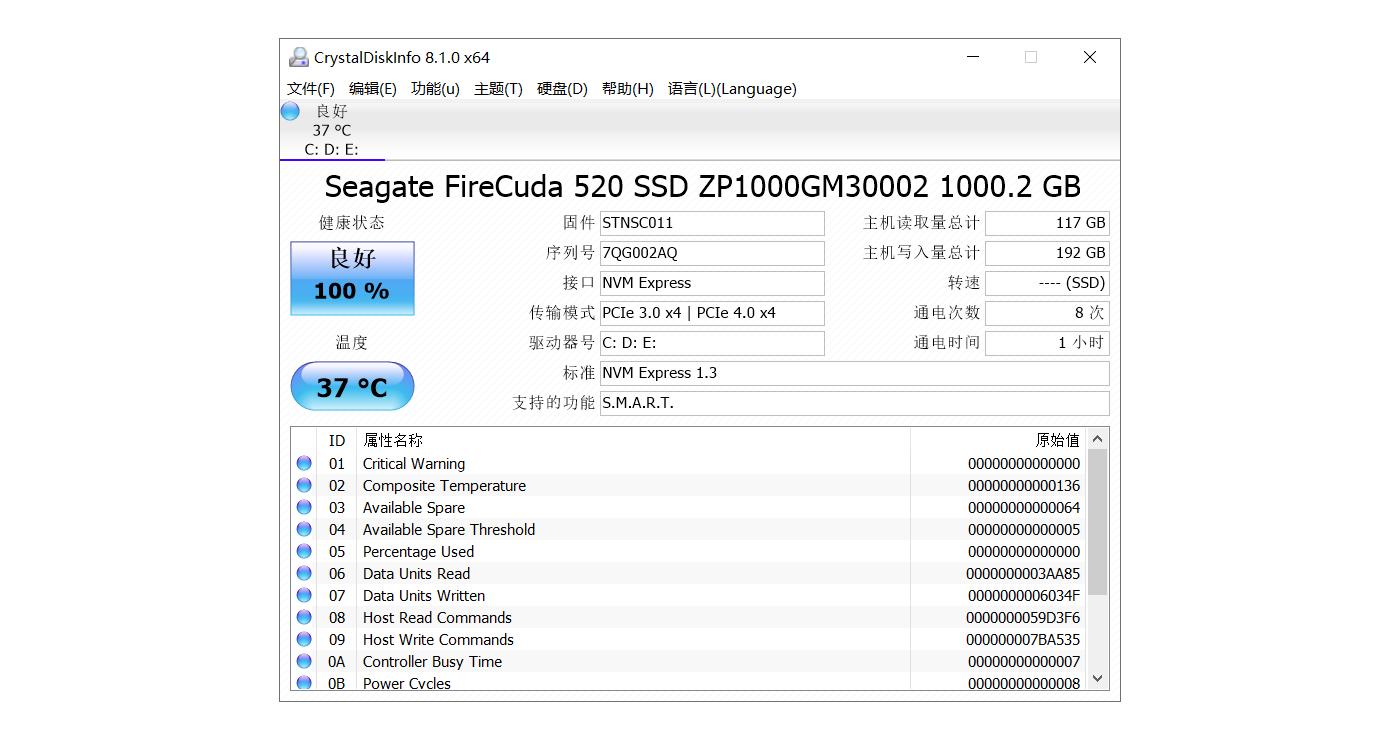Click the status orb for Controller Busy Time
Image resolution: width=1400 pixels, height=743 pixels.
point(304,662)
